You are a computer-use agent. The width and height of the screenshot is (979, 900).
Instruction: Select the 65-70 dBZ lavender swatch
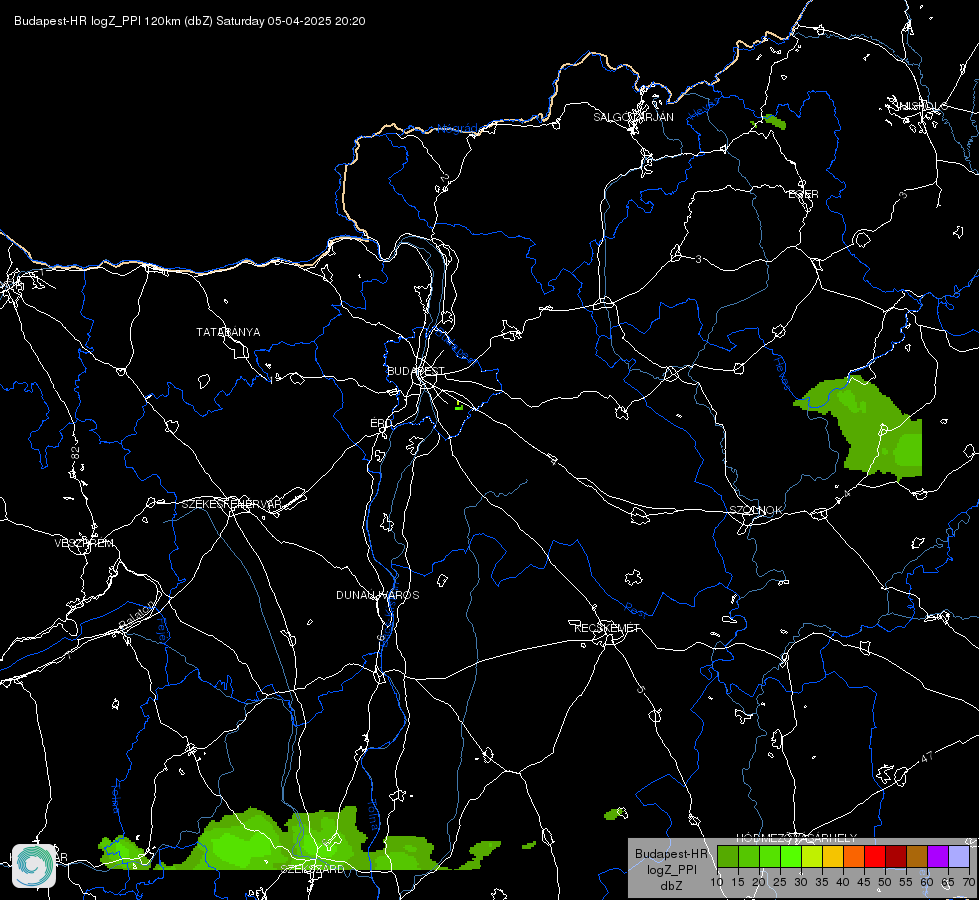(x=959, y=856)
